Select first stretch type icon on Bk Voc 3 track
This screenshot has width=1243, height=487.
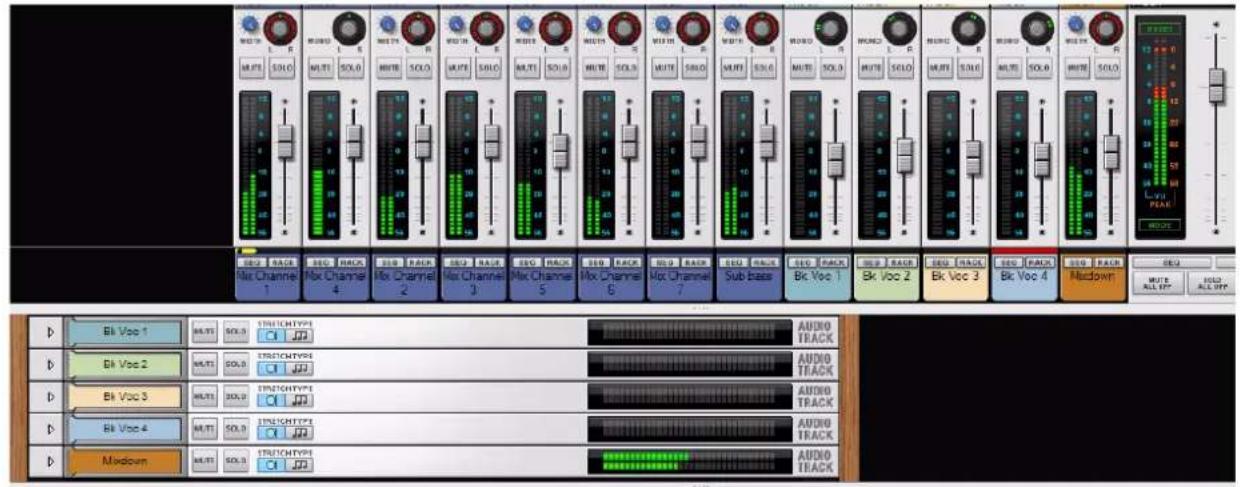point(271,401)
